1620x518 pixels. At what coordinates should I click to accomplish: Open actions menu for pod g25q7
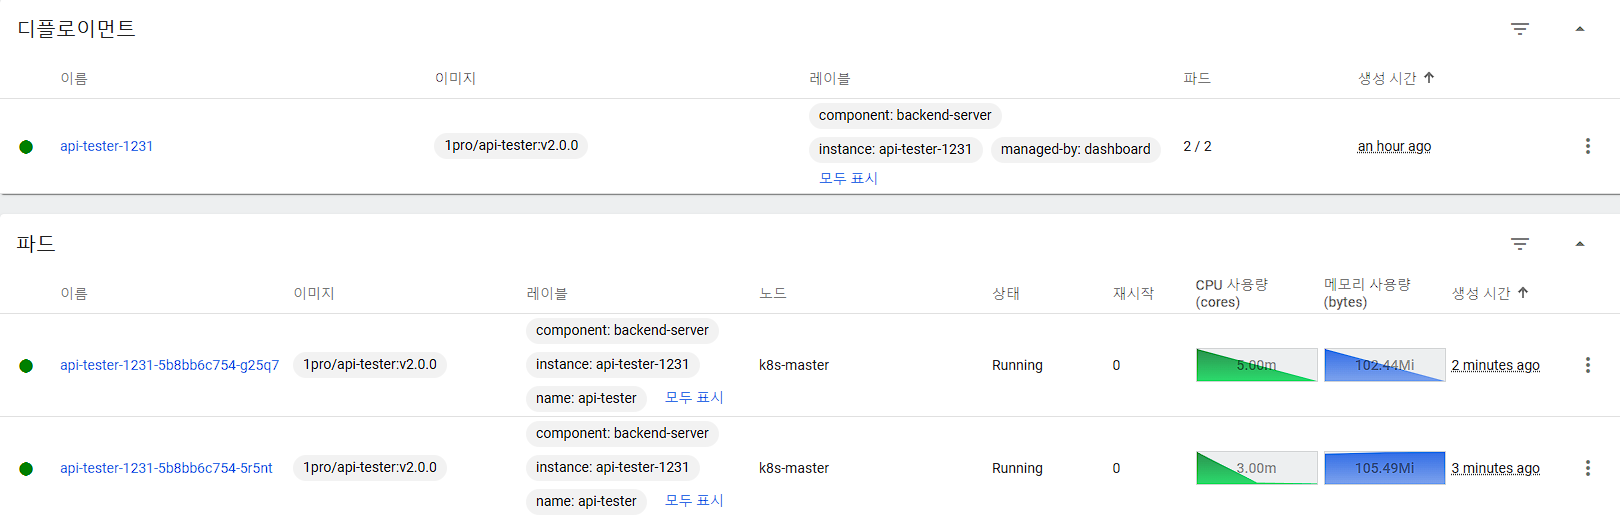[x=1587, y=365]
